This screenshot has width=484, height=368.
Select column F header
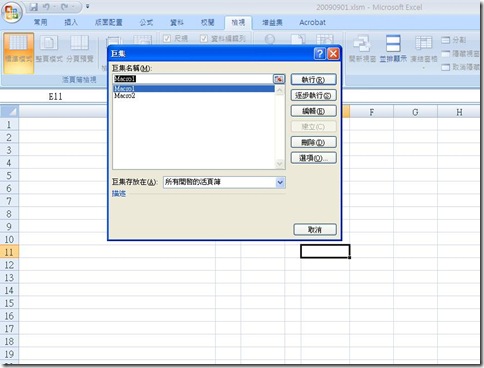[371, 112]
